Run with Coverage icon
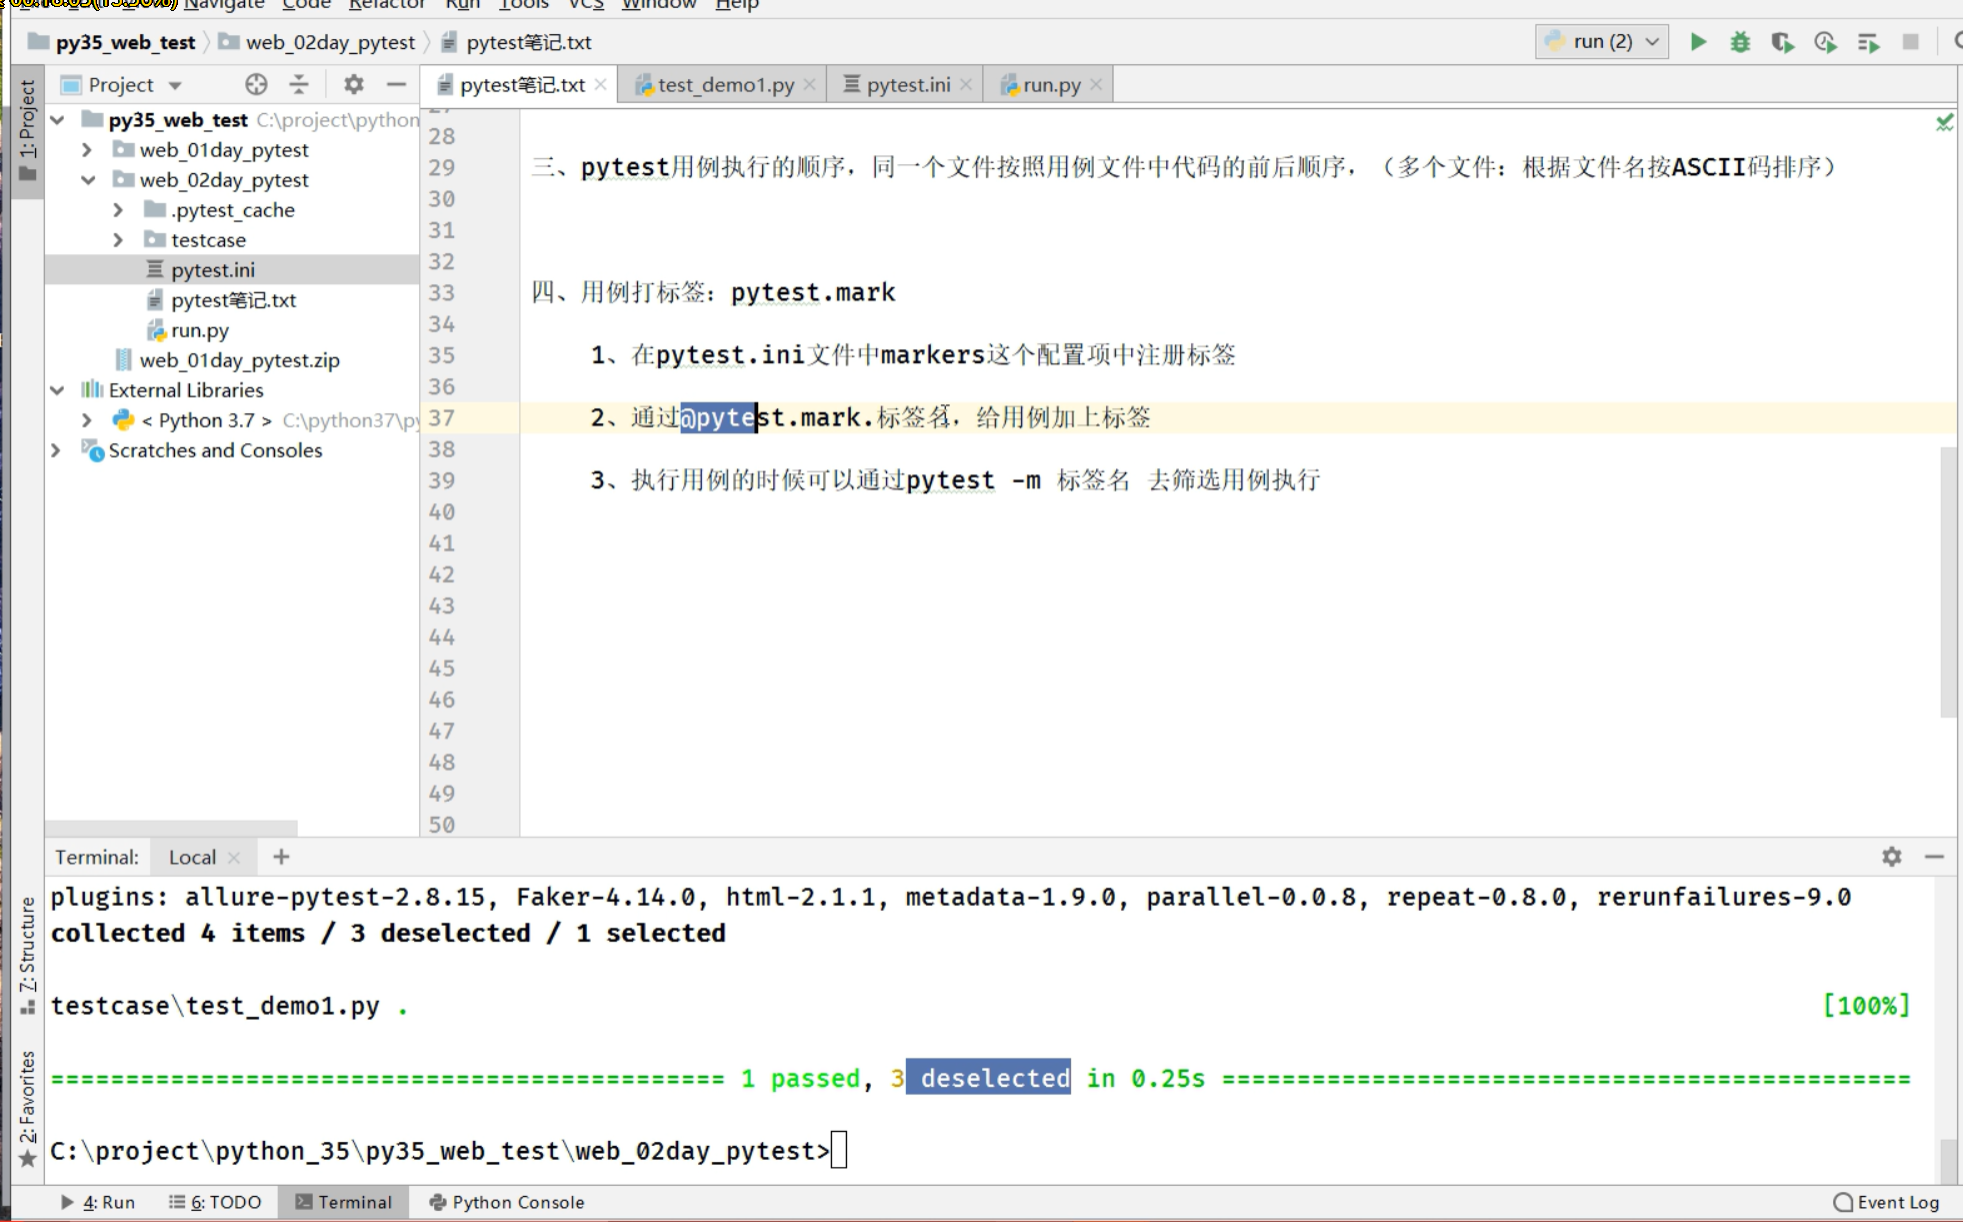The image size is (1963, 1222). pos(1782,42)
